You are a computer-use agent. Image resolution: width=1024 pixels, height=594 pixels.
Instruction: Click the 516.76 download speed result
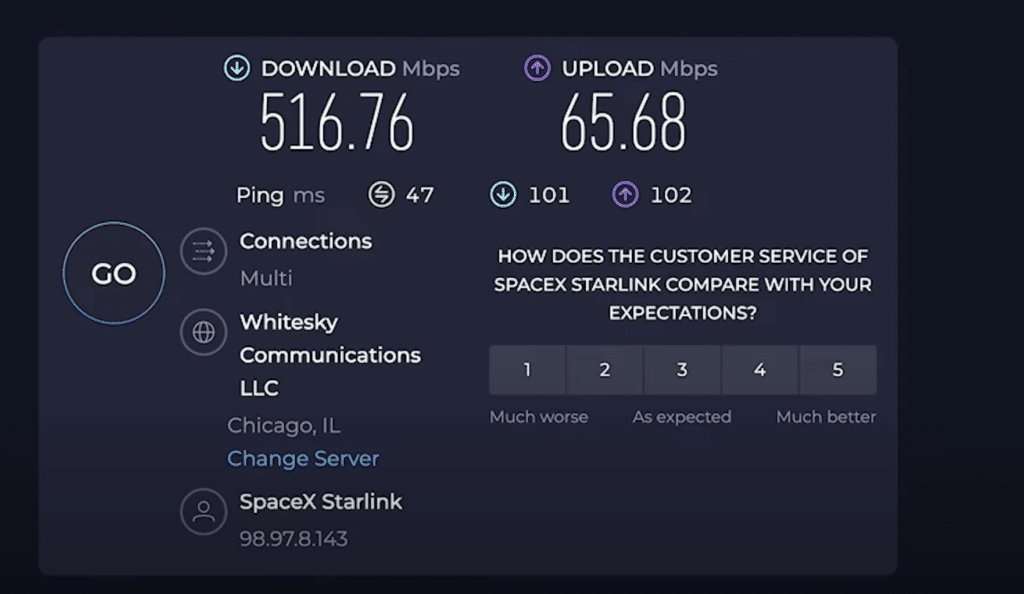(337, 124)
